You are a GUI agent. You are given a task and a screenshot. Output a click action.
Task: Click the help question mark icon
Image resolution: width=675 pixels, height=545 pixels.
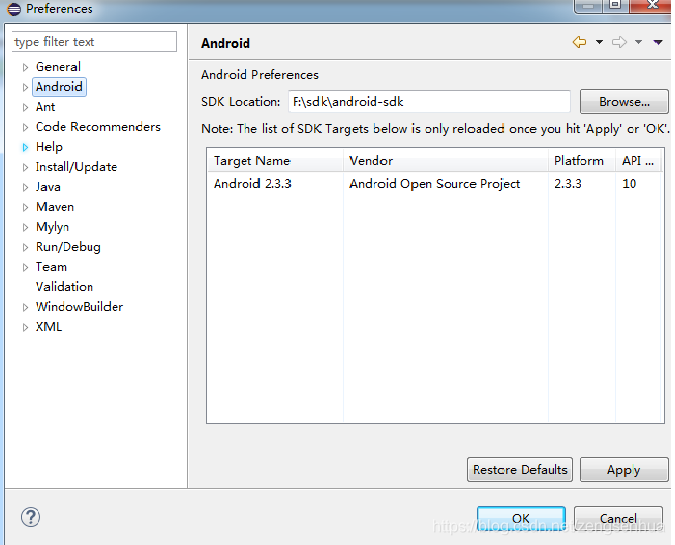click(31, 517)
